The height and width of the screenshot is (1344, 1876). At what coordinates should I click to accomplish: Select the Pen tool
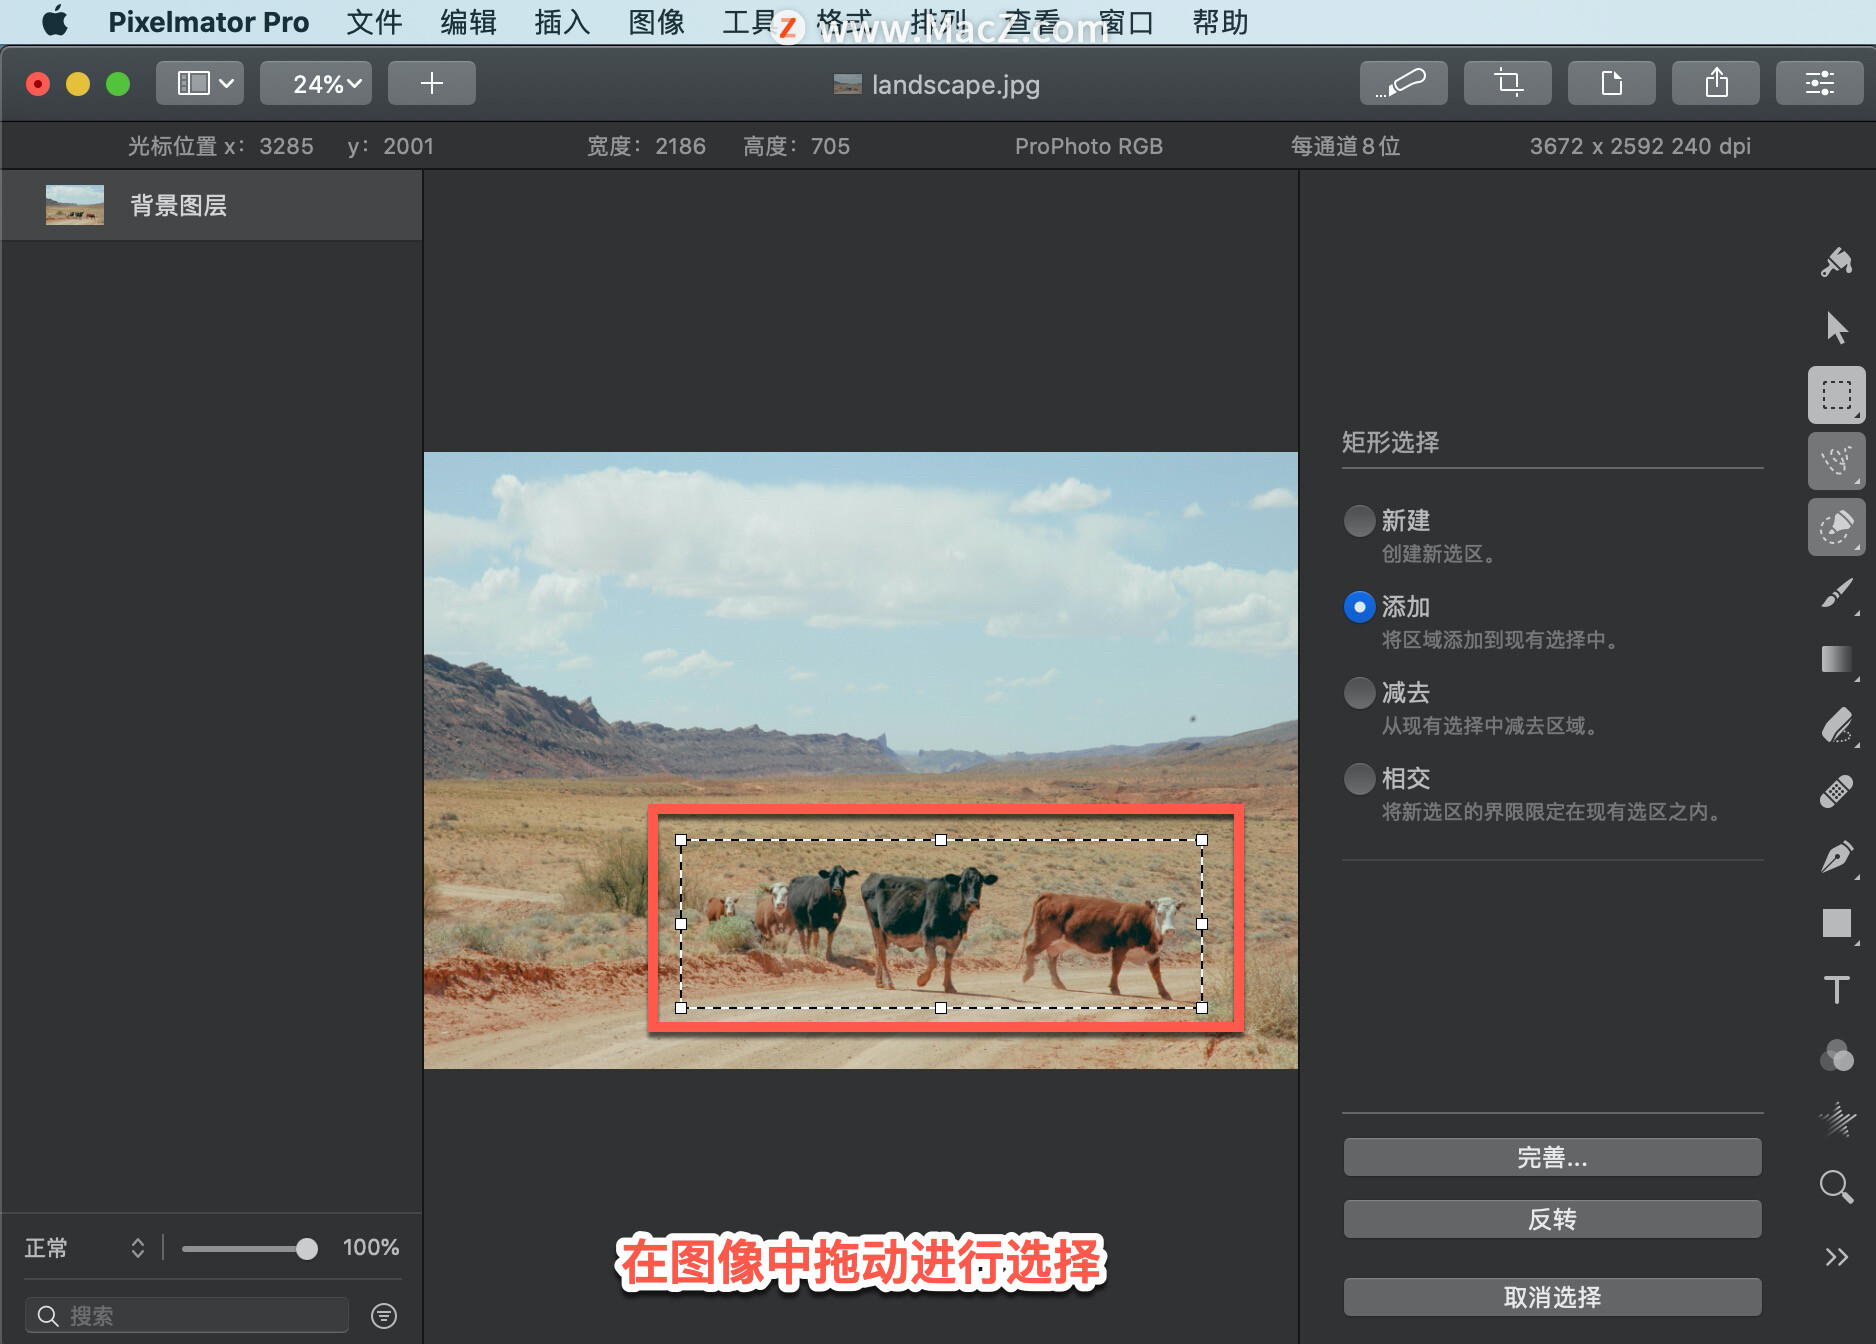(1836, 858)
